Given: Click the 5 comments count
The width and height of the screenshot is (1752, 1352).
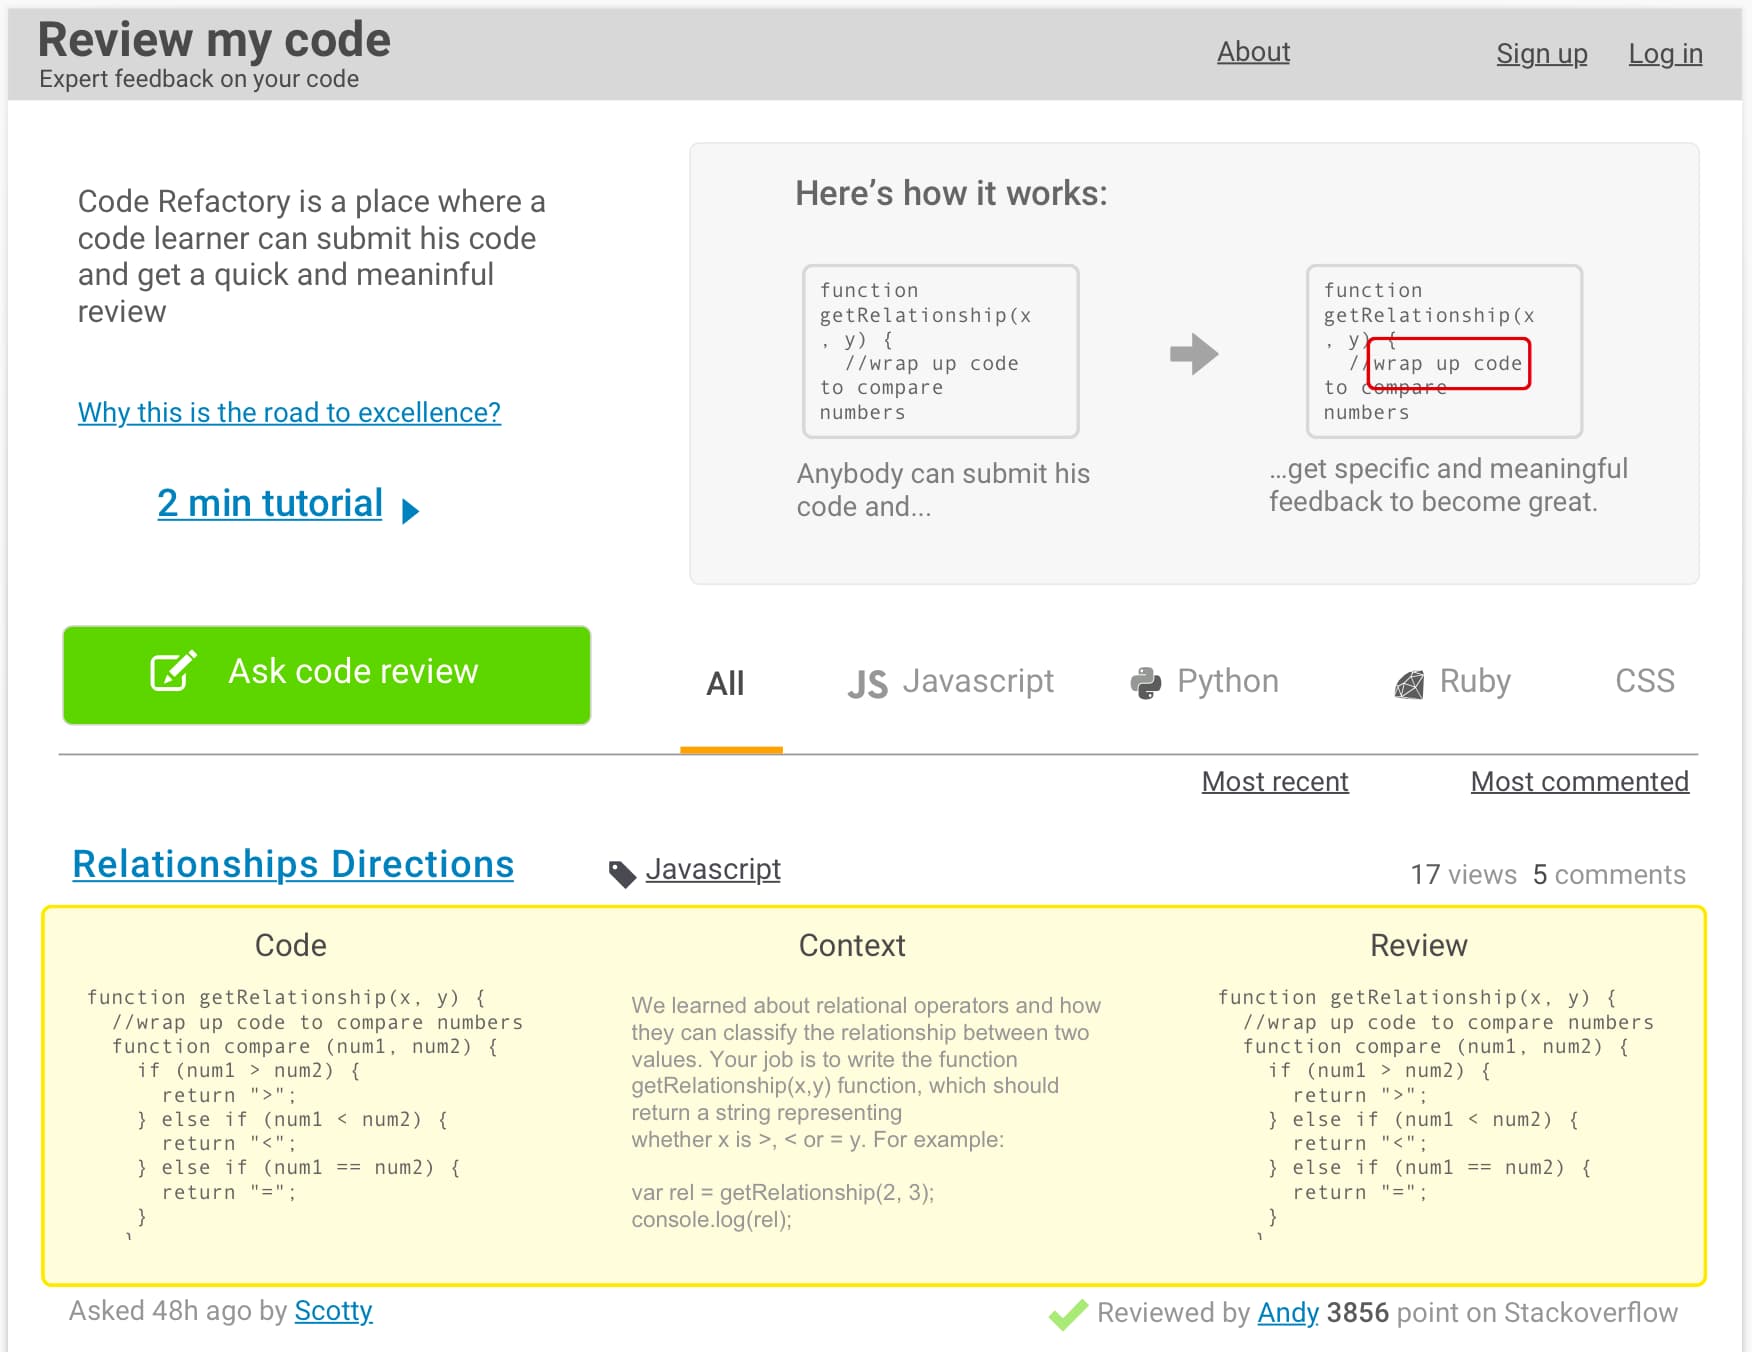Looking at the screenshot, I should 1609,875.
